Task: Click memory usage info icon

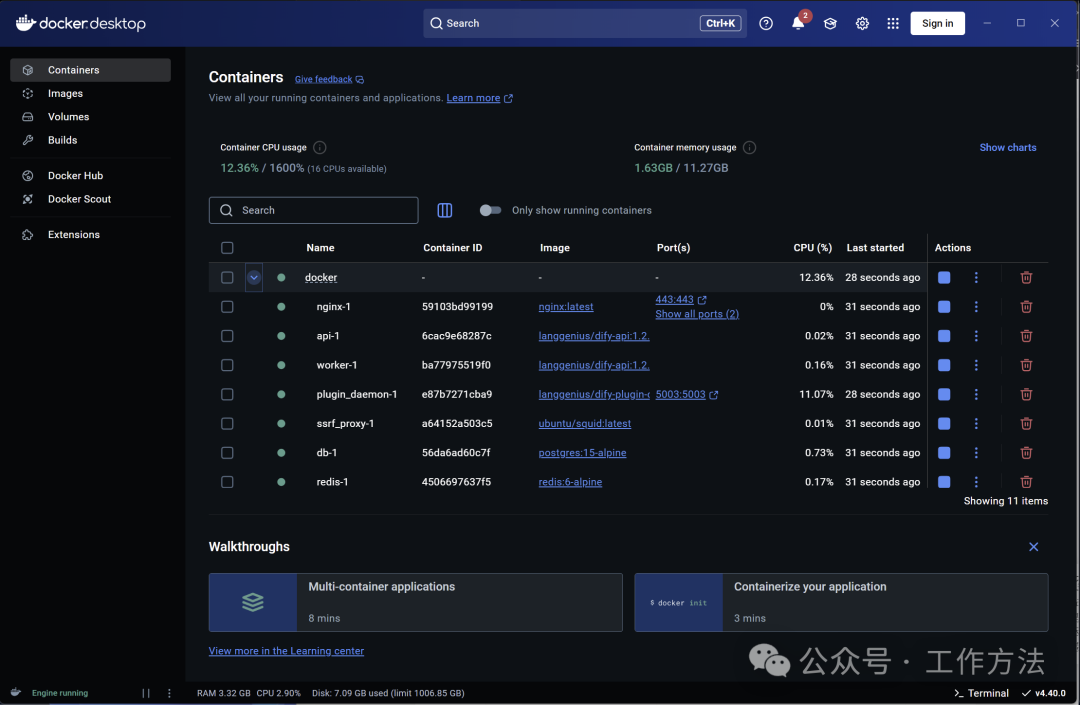Action: 749,147
